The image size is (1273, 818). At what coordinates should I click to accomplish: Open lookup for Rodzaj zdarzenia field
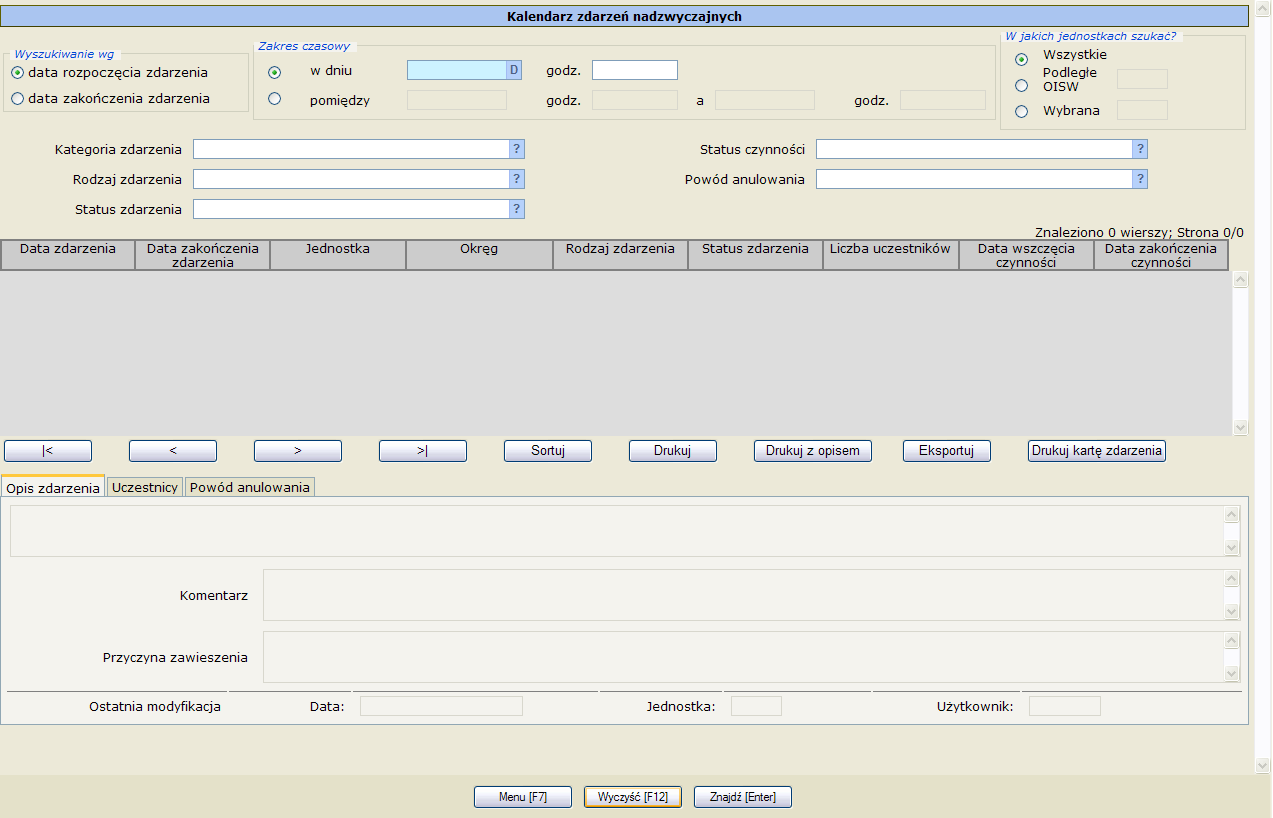tap(517, 179)
